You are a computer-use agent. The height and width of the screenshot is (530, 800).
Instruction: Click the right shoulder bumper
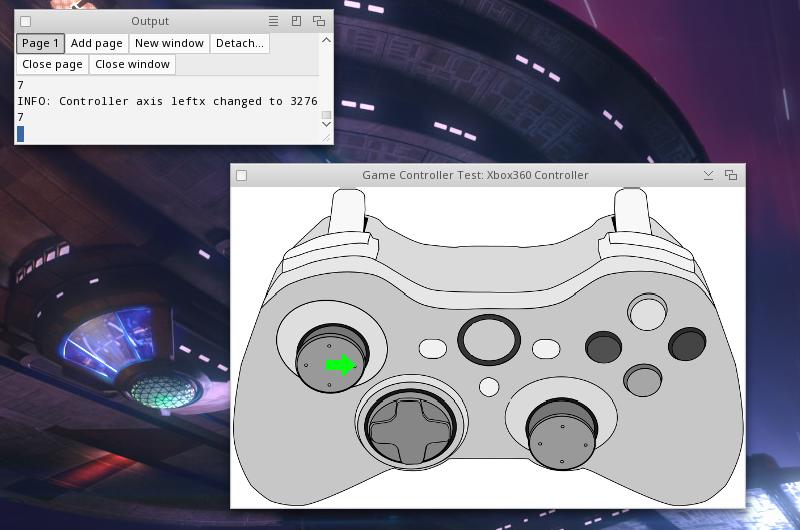coord(646,250)
